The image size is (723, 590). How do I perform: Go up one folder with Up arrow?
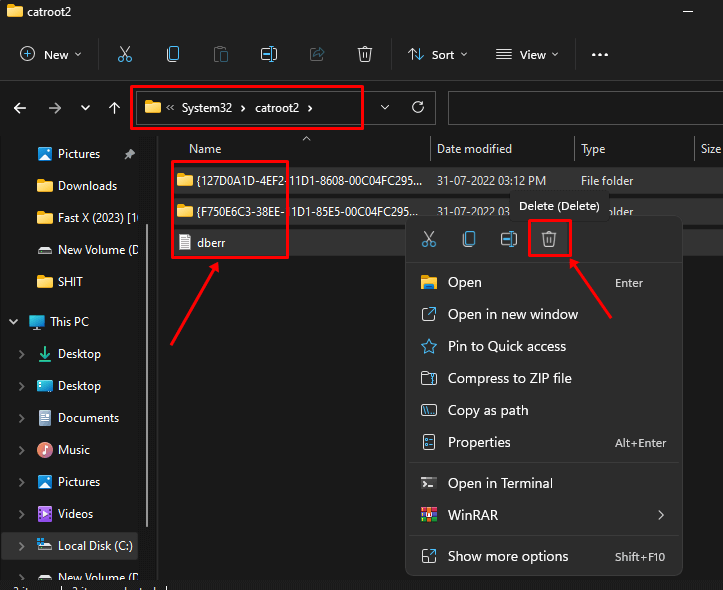(x=115, y=107)
